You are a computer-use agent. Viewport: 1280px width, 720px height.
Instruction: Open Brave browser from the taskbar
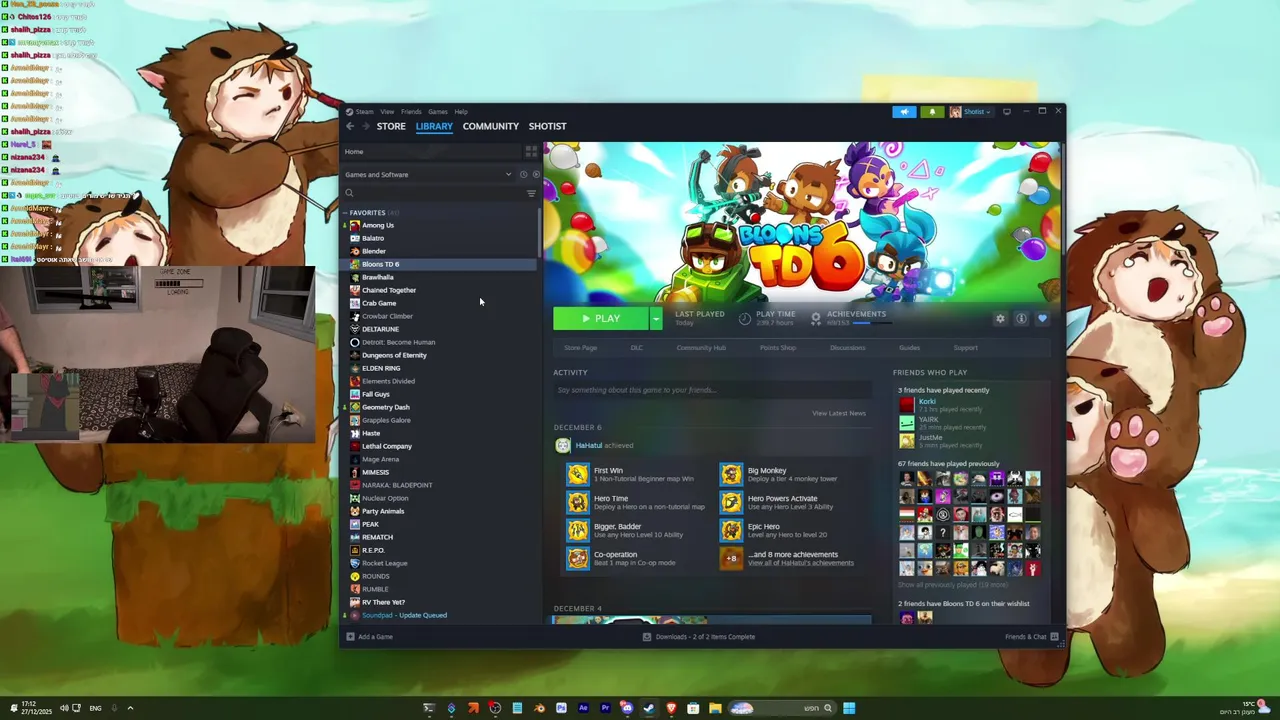tap(671, 708)
